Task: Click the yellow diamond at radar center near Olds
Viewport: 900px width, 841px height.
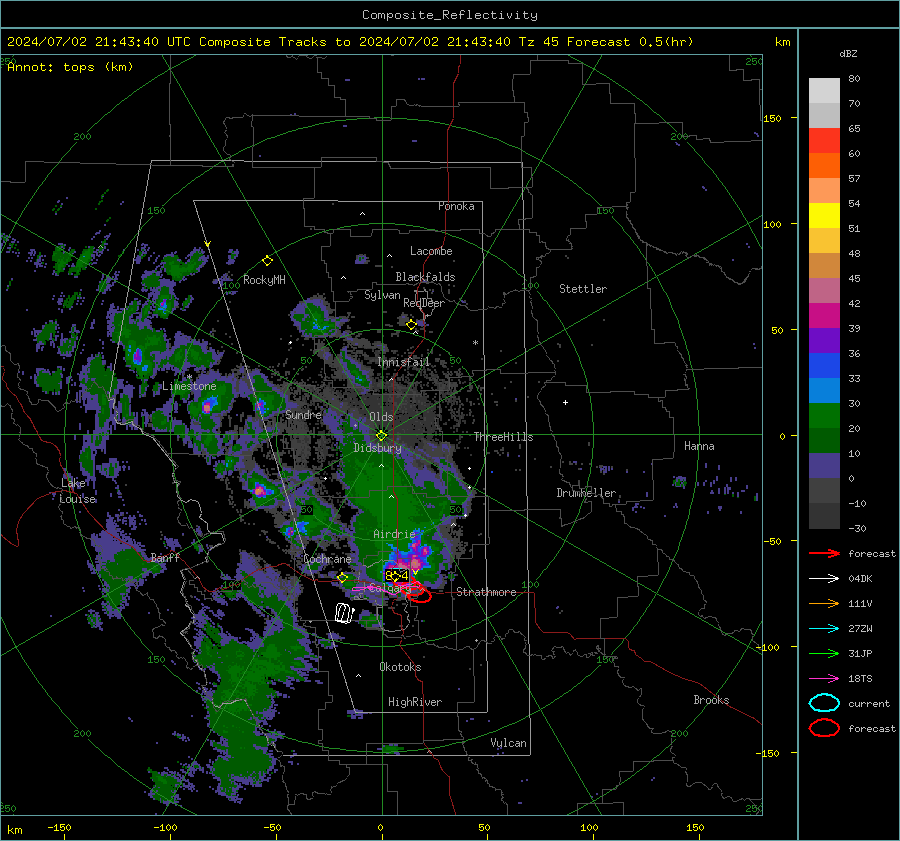Action: (381, 435)
